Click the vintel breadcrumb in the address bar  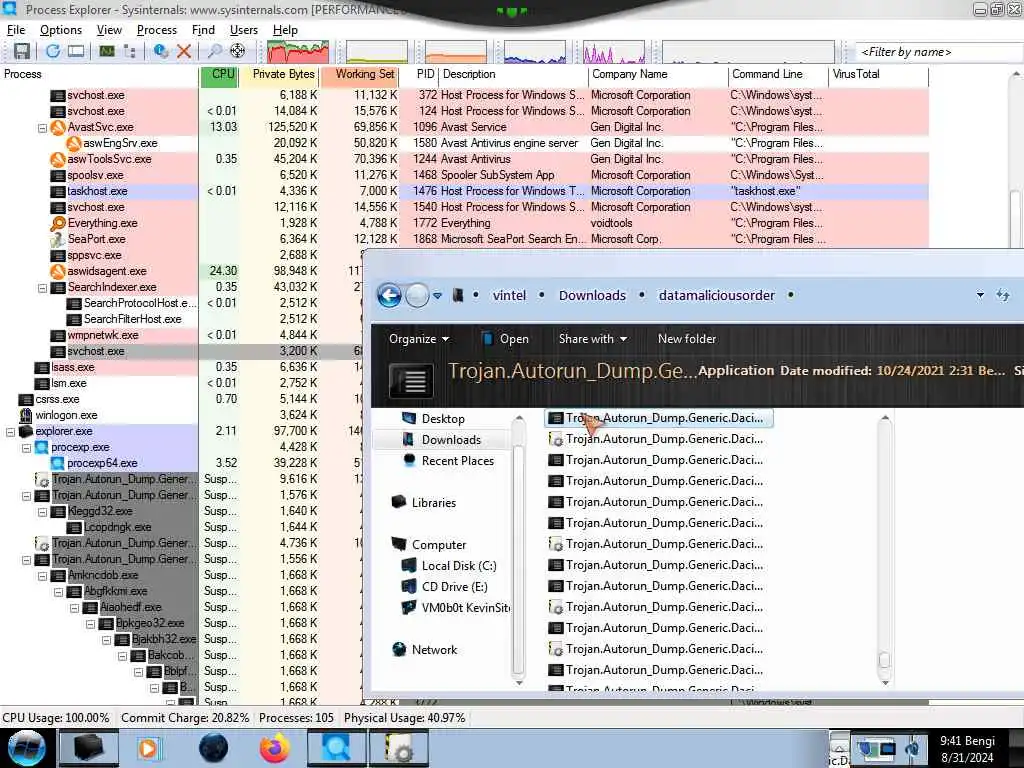(x=509, y=295)
